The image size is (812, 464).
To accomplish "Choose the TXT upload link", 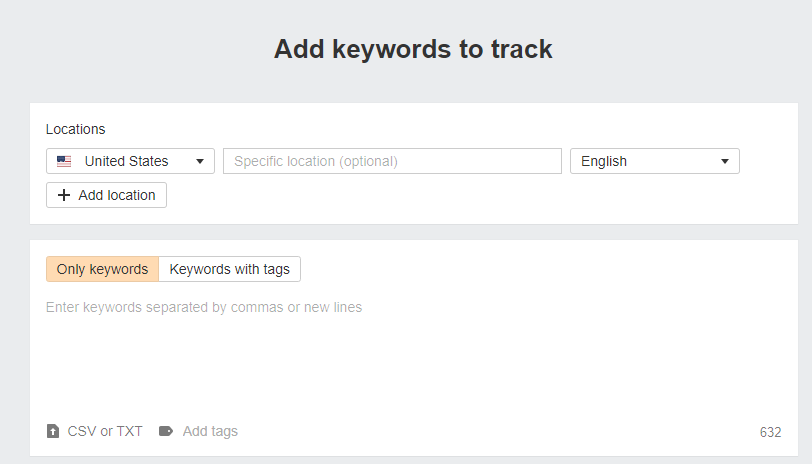I will click(130, 431).
